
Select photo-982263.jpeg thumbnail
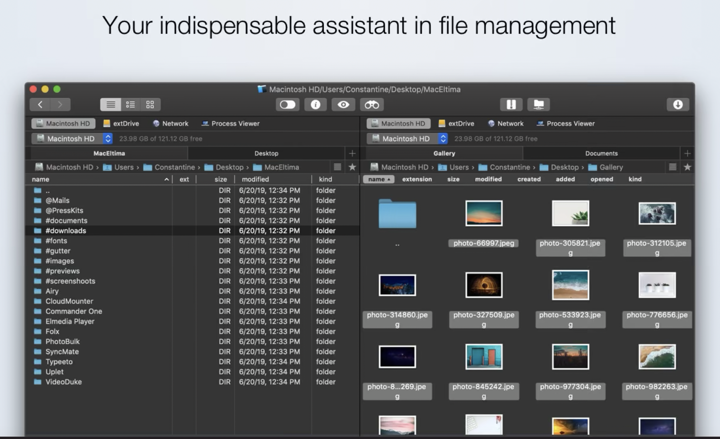tap(657, 357)
